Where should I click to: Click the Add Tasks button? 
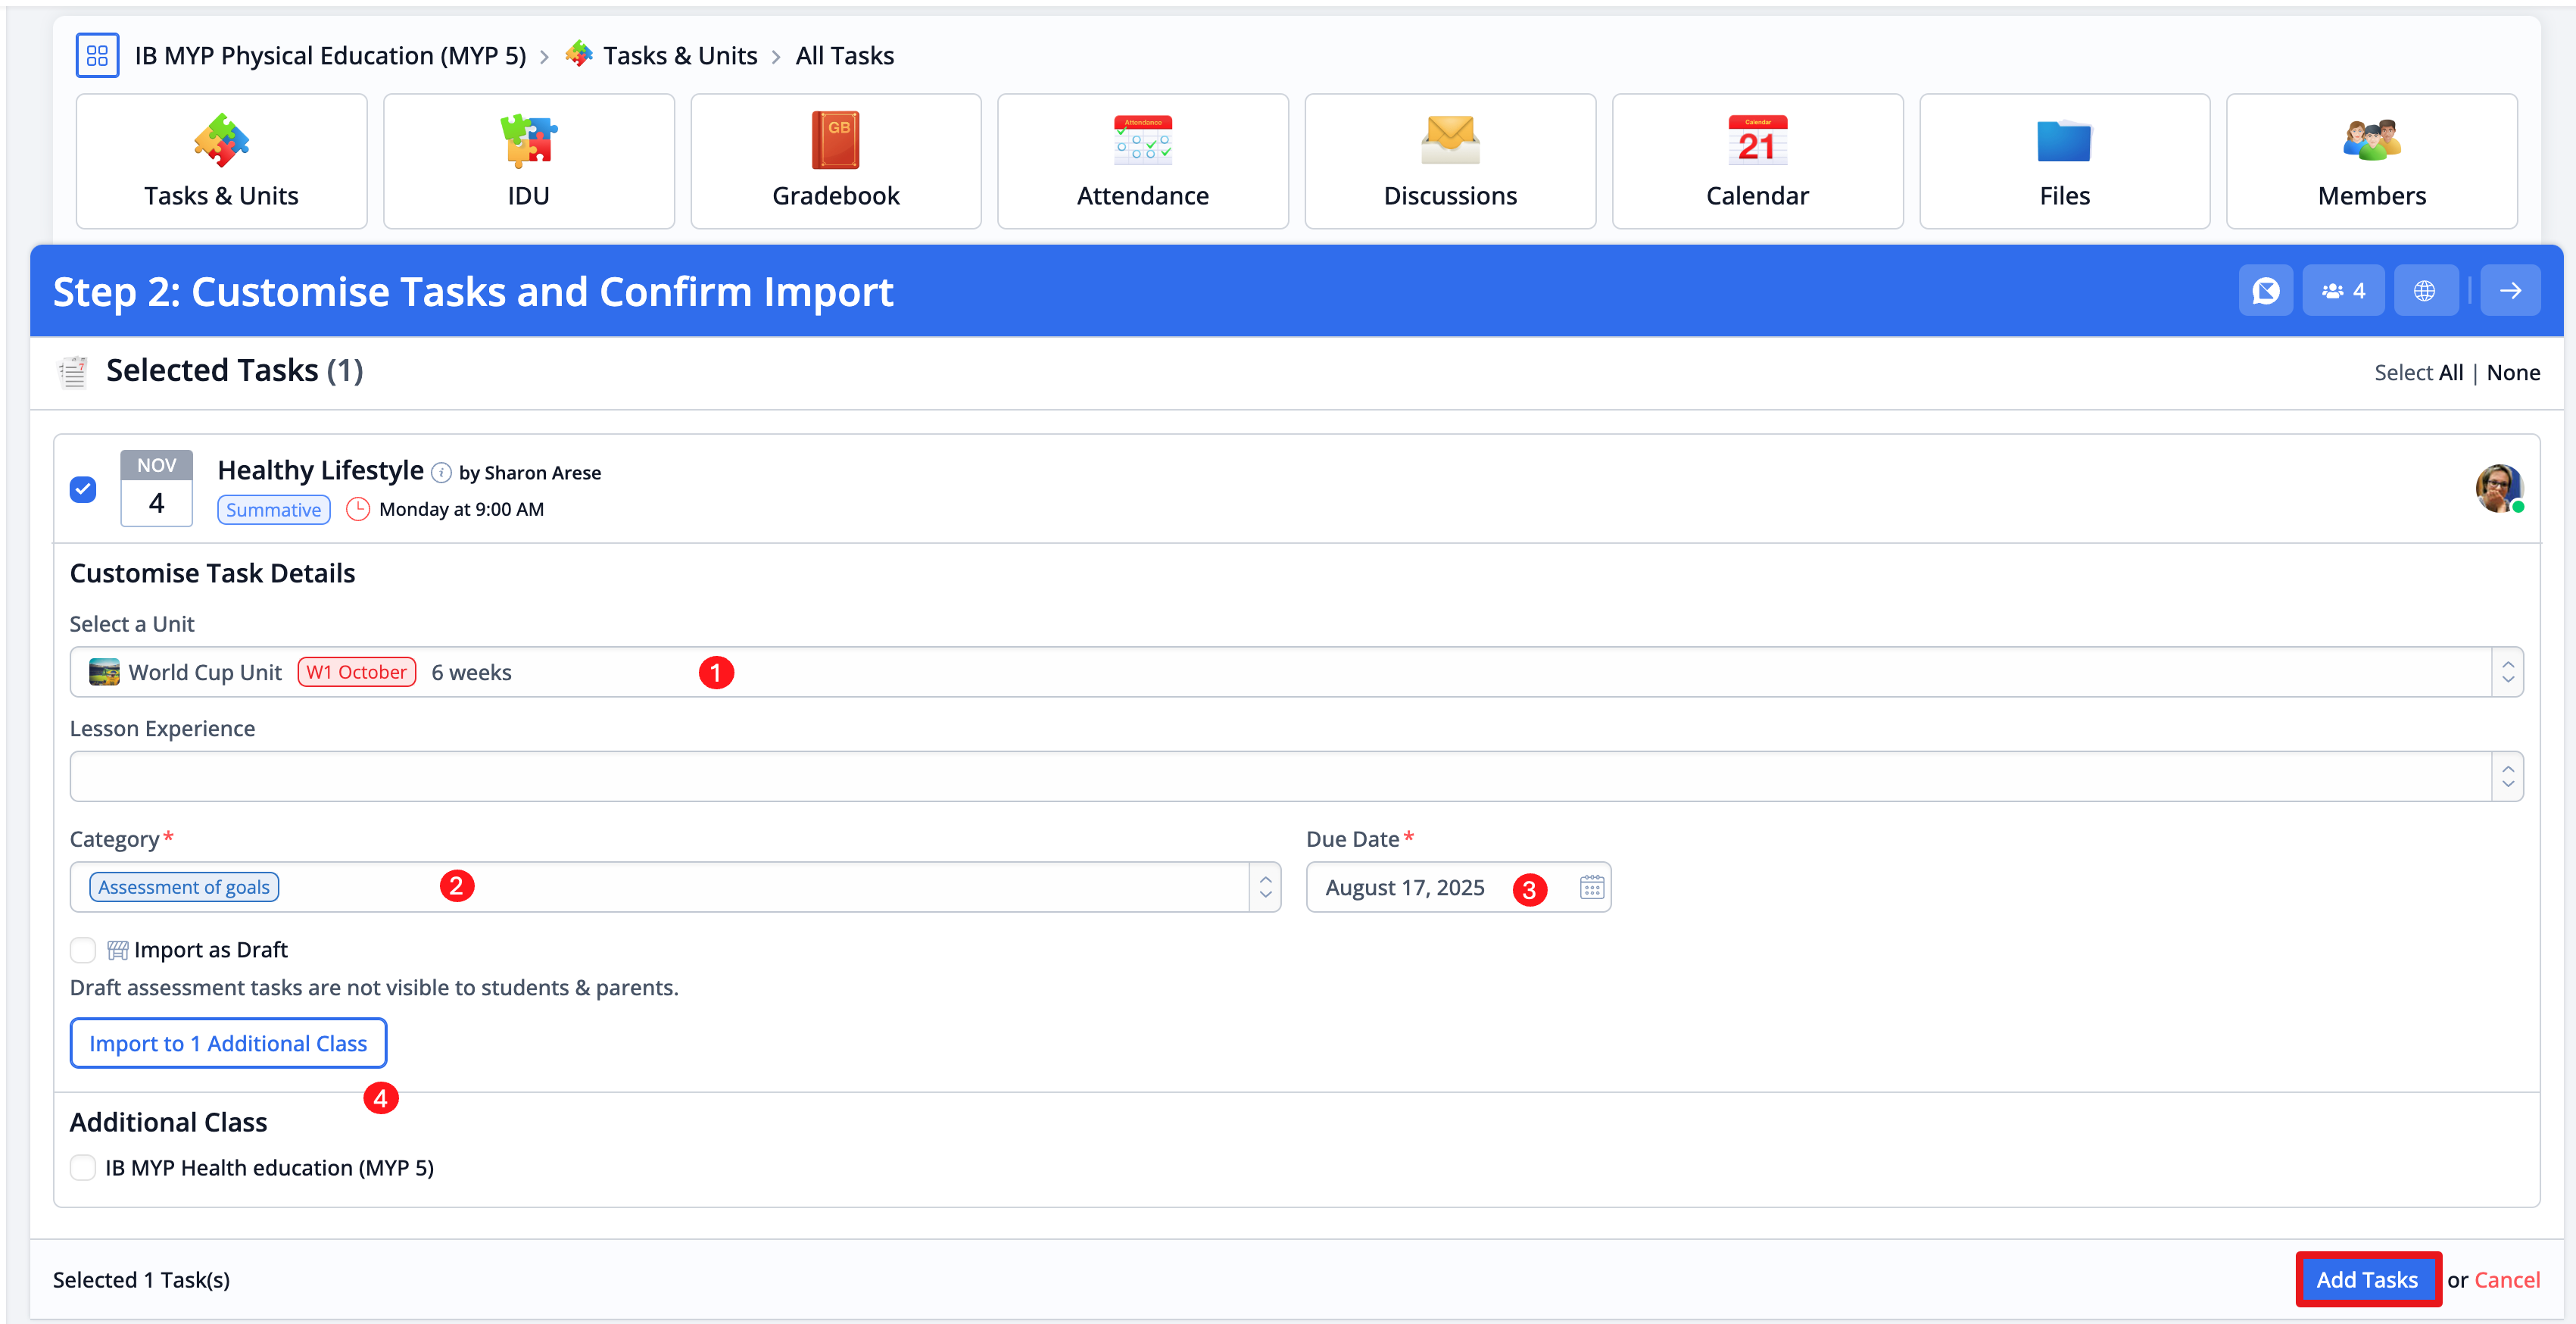(2366, 1279)
